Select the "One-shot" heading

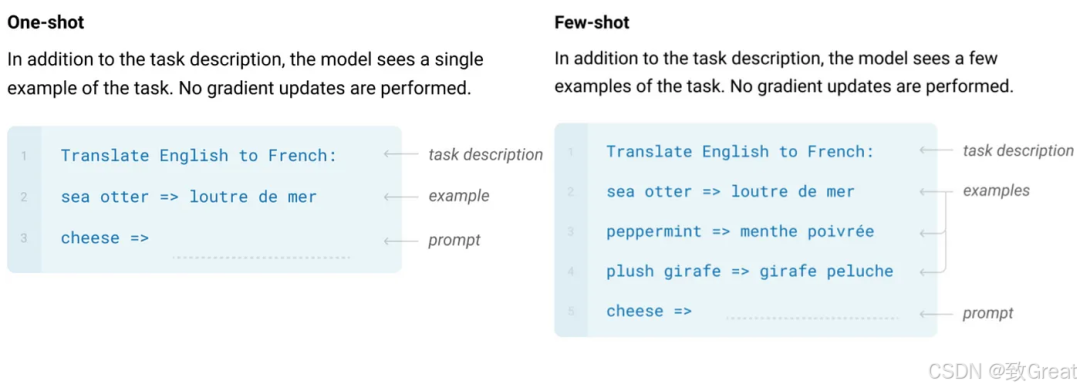pyautogui.click(x=45, y=23)
